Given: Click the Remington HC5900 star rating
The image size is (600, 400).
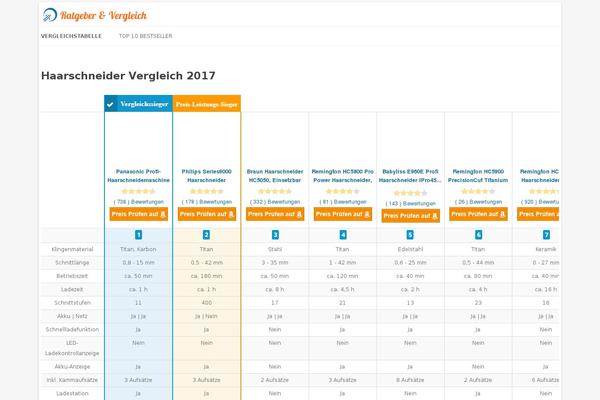Looking at the screenshot, I should tap(478, 191).
